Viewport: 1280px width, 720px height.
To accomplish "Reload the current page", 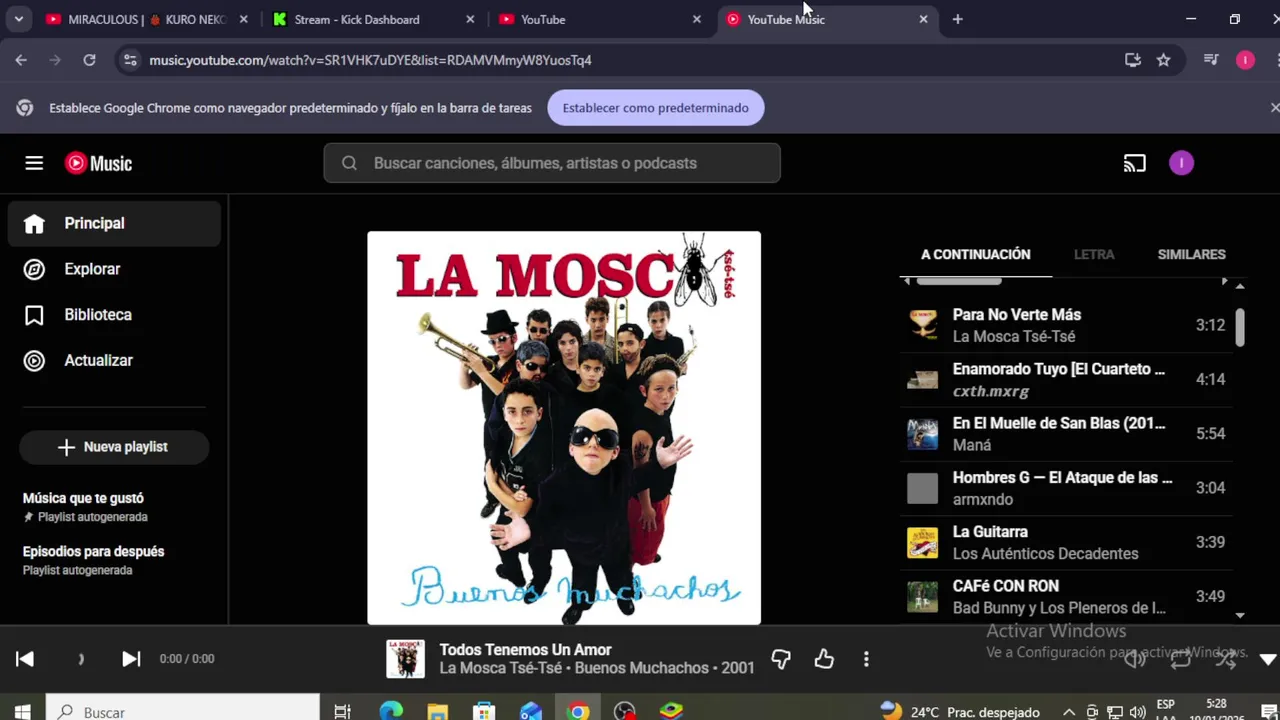I will [89, 60].
